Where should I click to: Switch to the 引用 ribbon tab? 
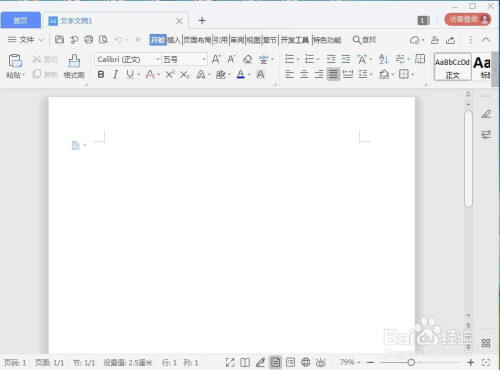point(221,40)
